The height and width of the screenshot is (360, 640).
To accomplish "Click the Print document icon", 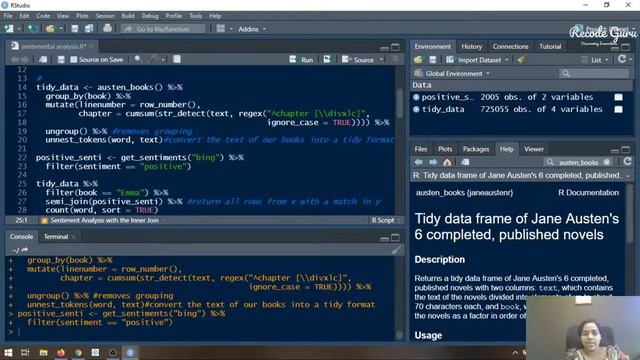I will tap(107, 29).
